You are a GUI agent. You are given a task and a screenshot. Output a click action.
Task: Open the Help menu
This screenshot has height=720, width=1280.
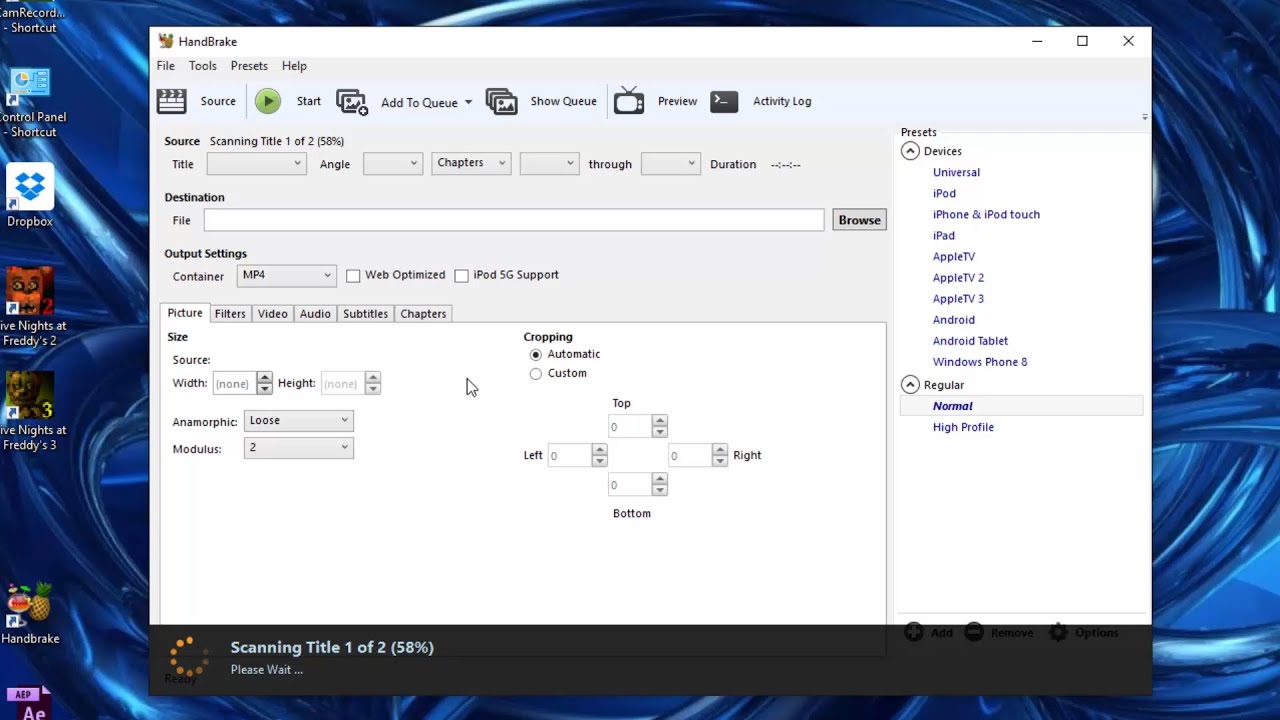(294, 66)
